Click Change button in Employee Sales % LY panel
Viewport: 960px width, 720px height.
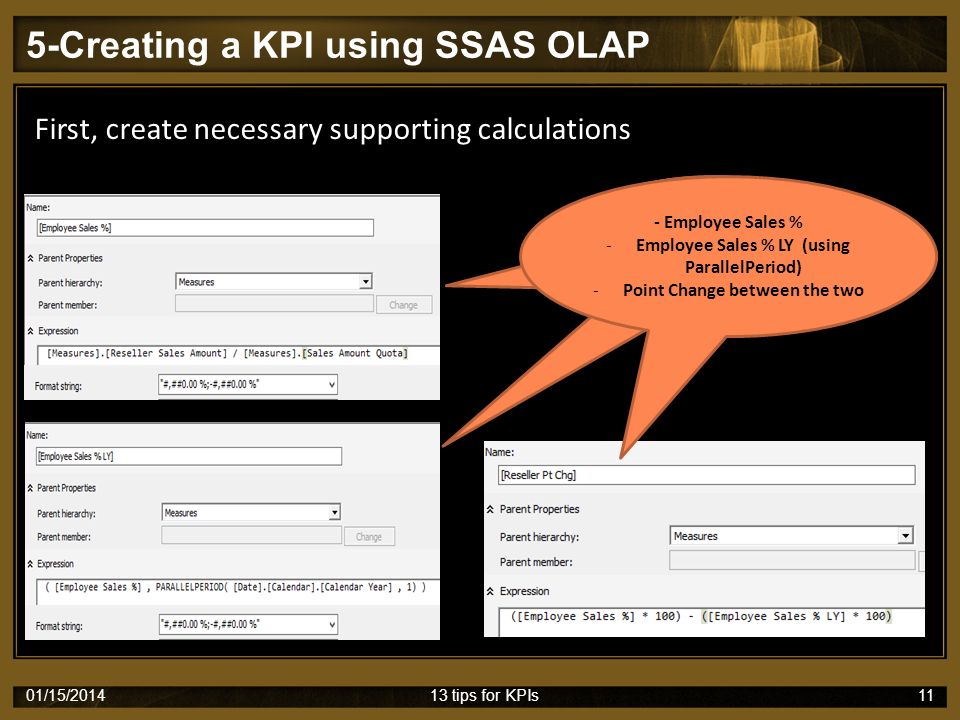[x=369, y=536]
